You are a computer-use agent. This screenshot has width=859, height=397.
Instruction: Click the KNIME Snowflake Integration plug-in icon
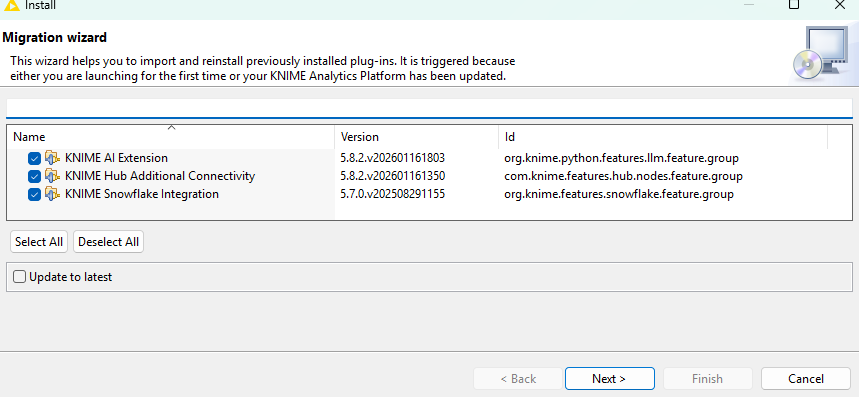pos(53,194)
